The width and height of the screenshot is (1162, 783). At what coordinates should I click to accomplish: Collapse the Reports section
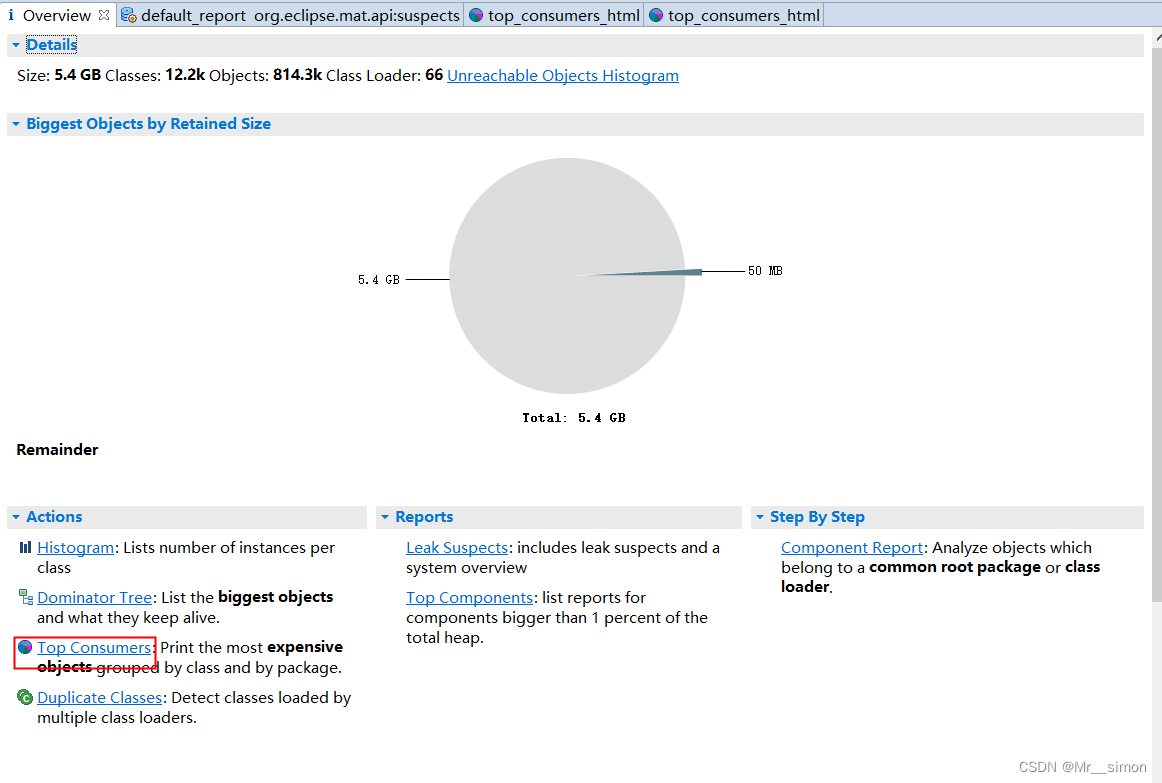(x=385, y=517)
